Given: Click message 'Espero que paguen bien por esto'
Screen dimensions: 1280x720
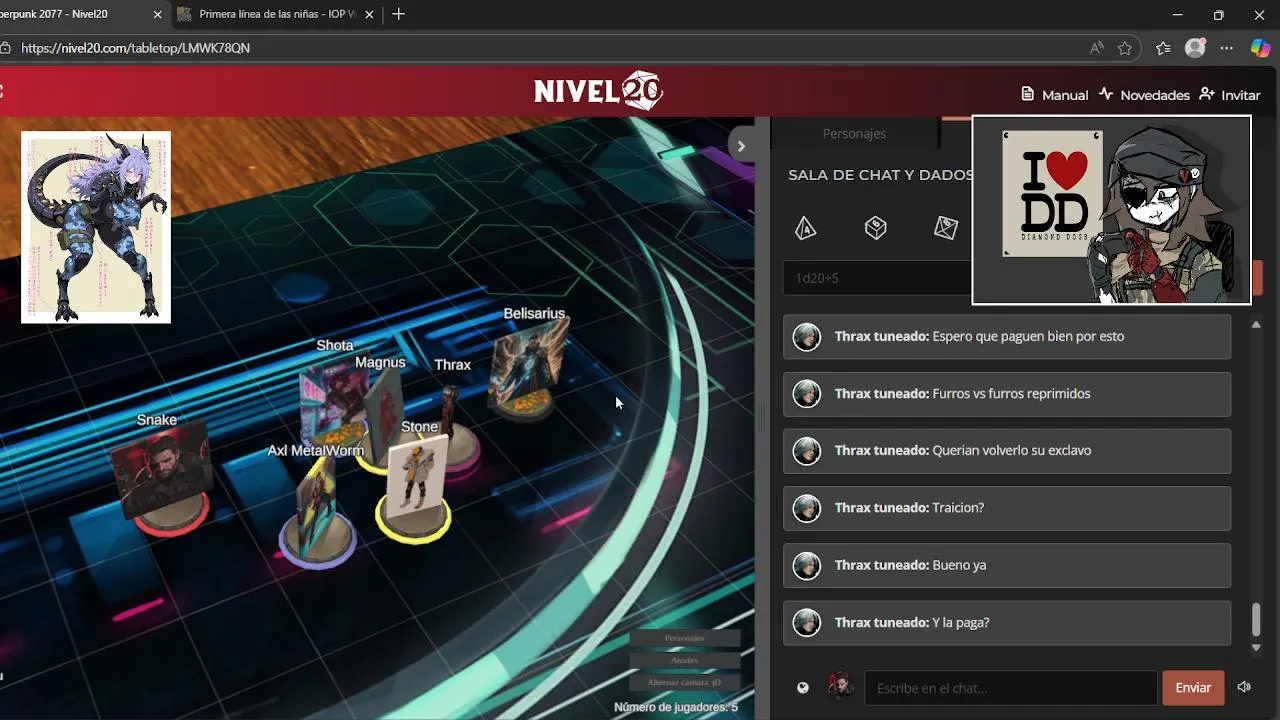Looking at the screenshot, I should coord(1007,337).
